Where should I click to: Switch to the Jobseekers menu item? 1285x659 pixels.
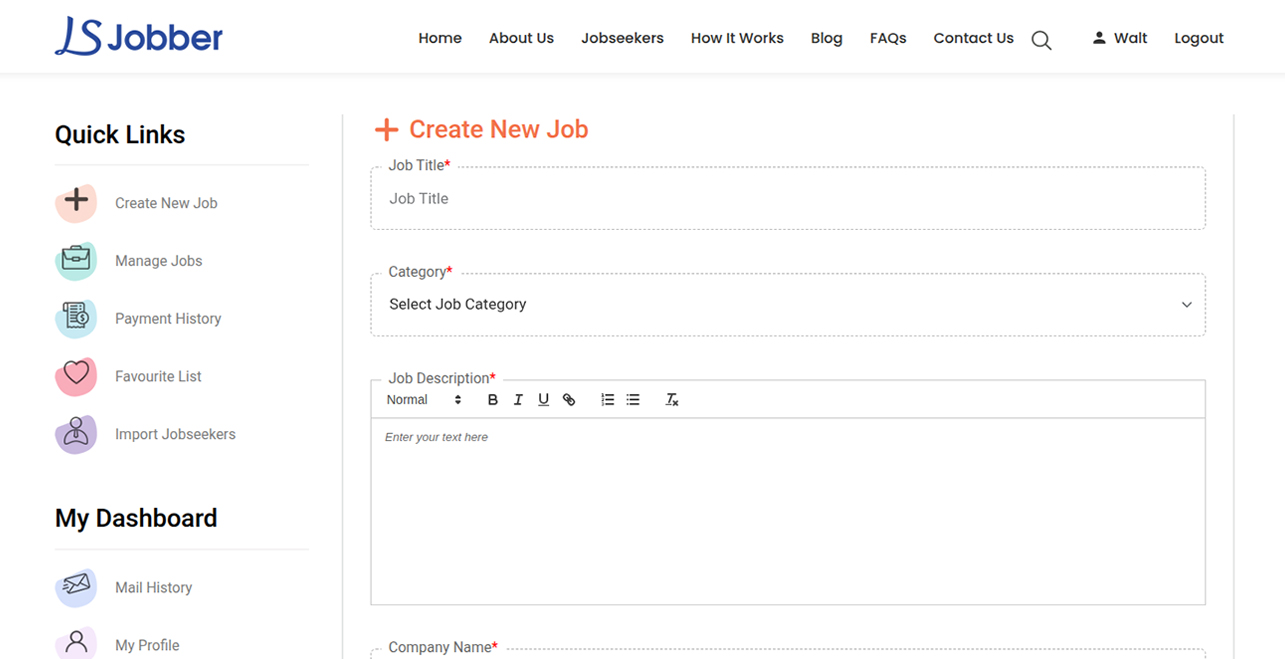tap(621, 37)
